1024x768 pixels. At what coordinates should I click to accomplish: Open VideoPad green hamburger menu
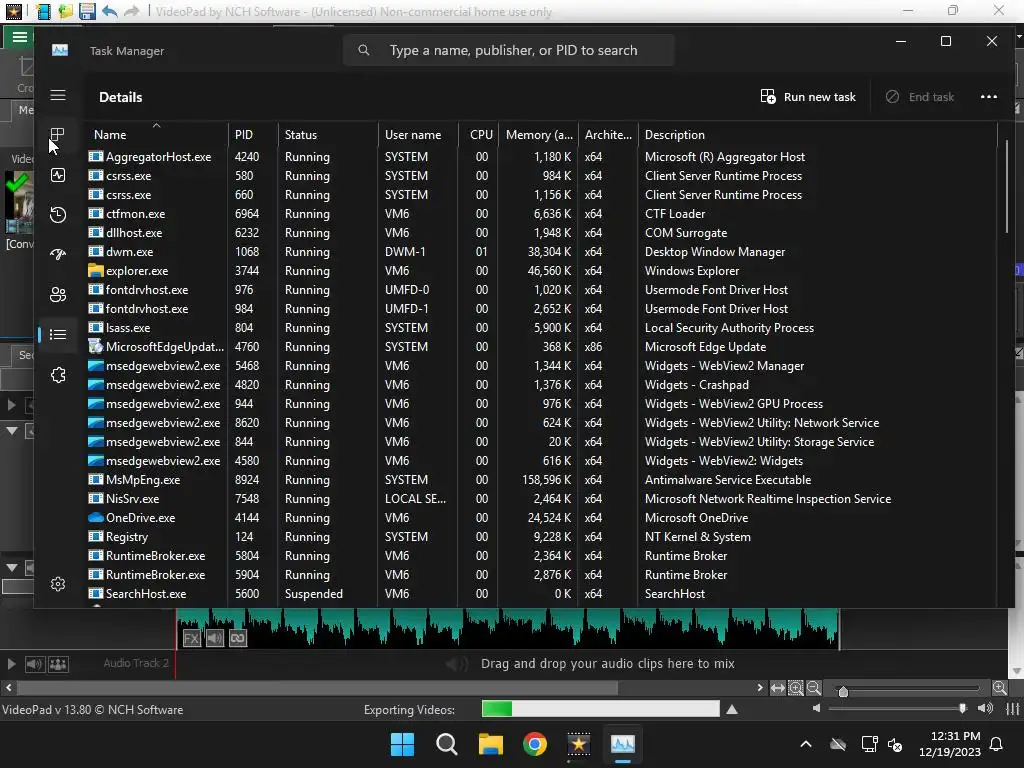click(20, 37)
